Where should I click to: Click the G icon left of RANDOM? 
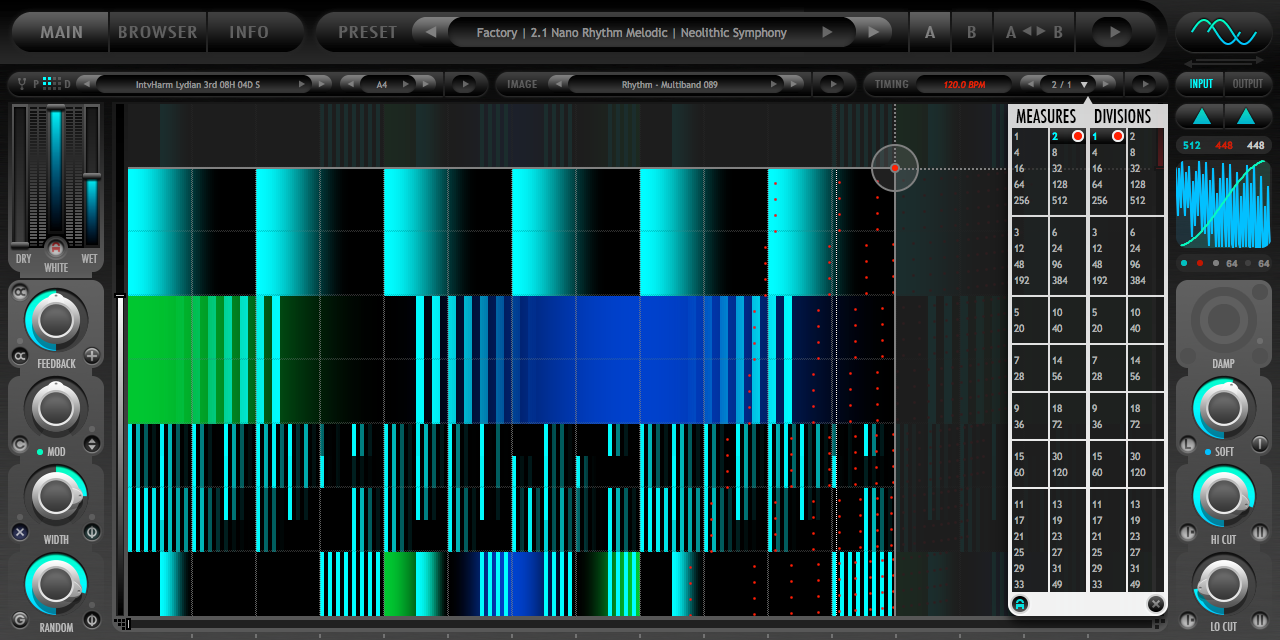[x=20, y=620]
